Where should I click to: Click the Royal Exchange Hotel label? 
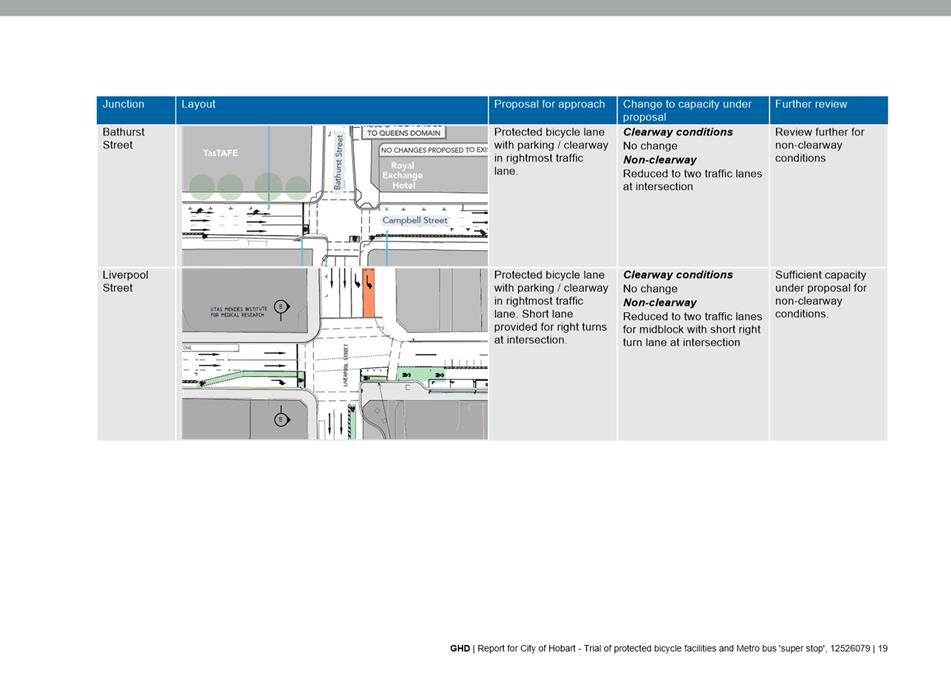click(402, 175)
